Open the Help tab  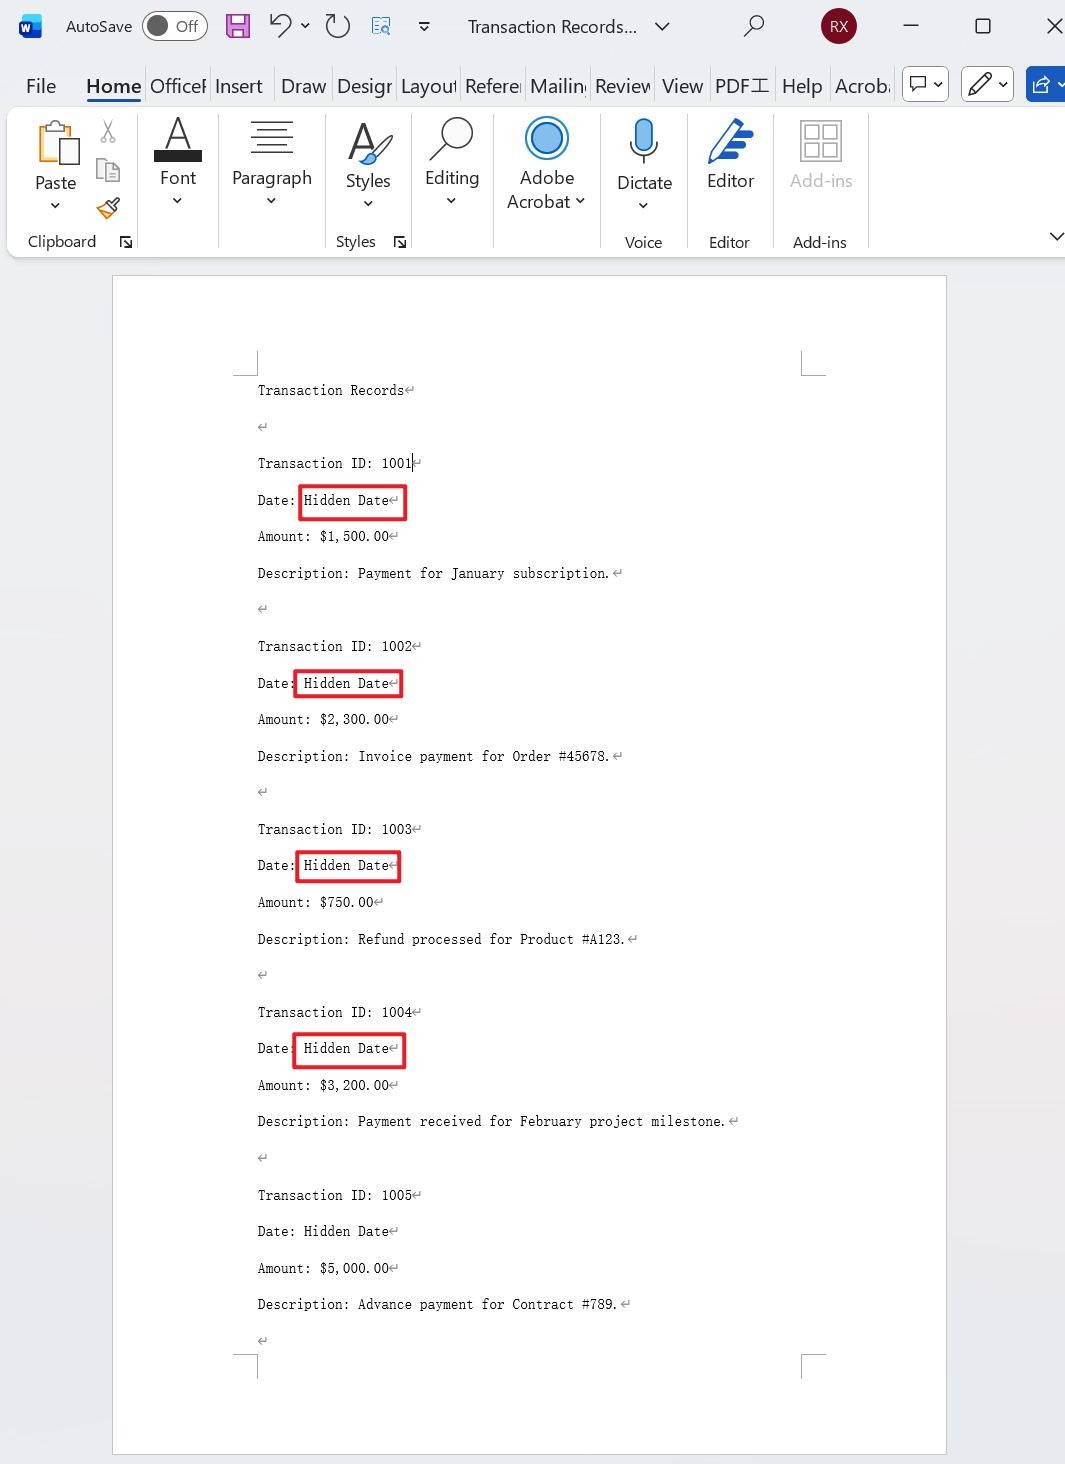(802, 86)
